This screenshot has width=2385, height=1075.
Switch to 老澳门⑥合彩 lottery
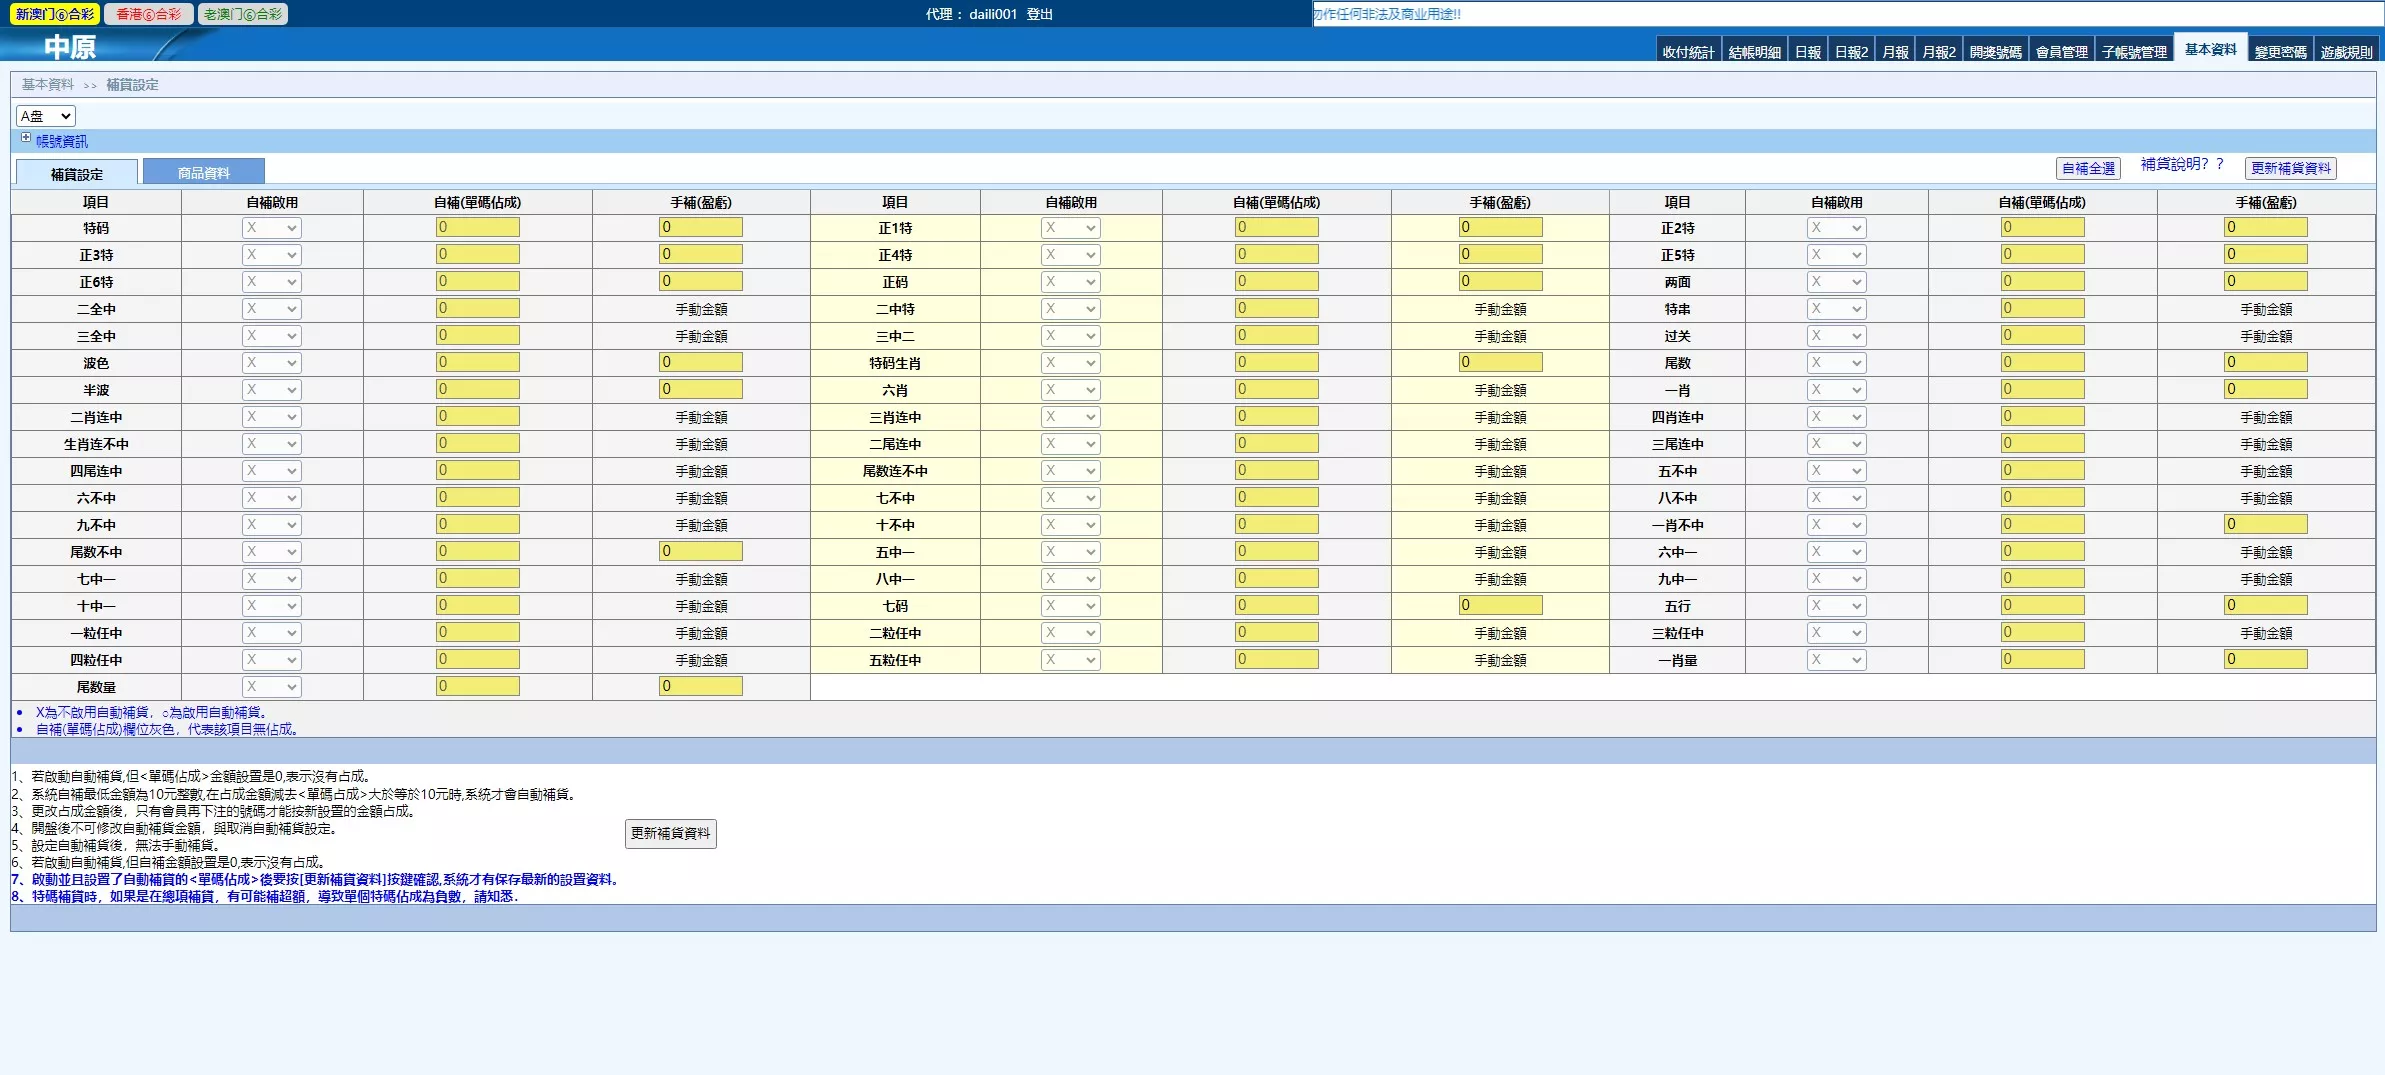coord(243,14)
